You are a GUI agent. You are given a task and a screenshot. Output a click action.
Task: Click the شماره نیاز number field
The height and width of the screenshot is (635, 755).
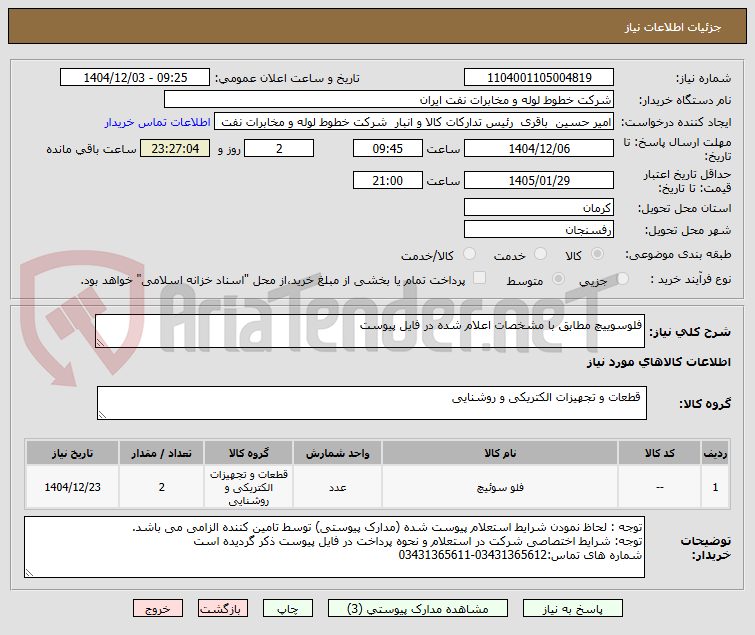point(539,77)
